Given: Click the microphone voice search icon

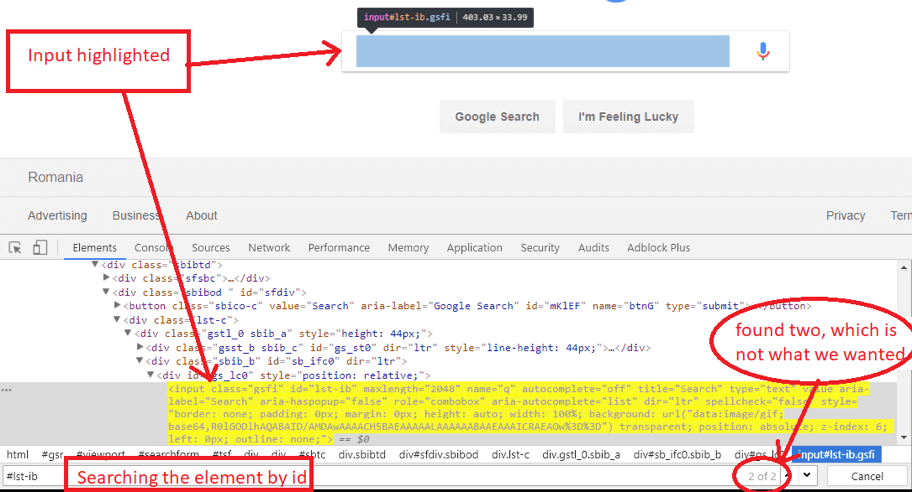Looking at the screenshot, I should (x=763, y=51).
